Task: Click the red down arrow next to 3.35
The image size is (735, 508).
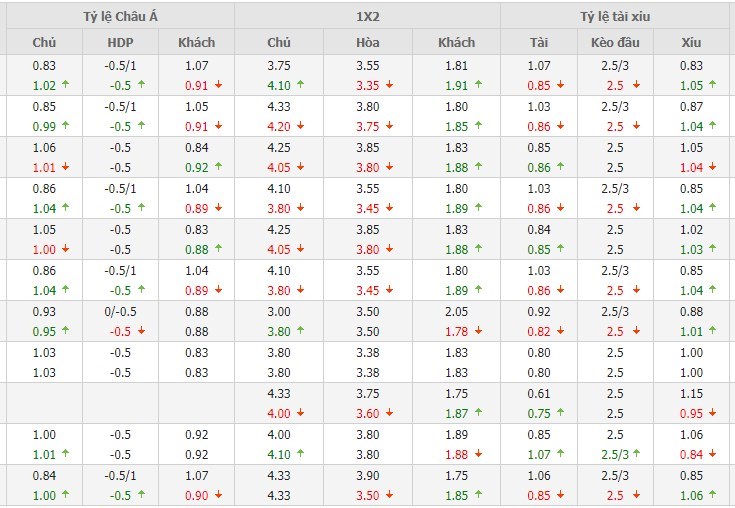Action: coord(389,85)
